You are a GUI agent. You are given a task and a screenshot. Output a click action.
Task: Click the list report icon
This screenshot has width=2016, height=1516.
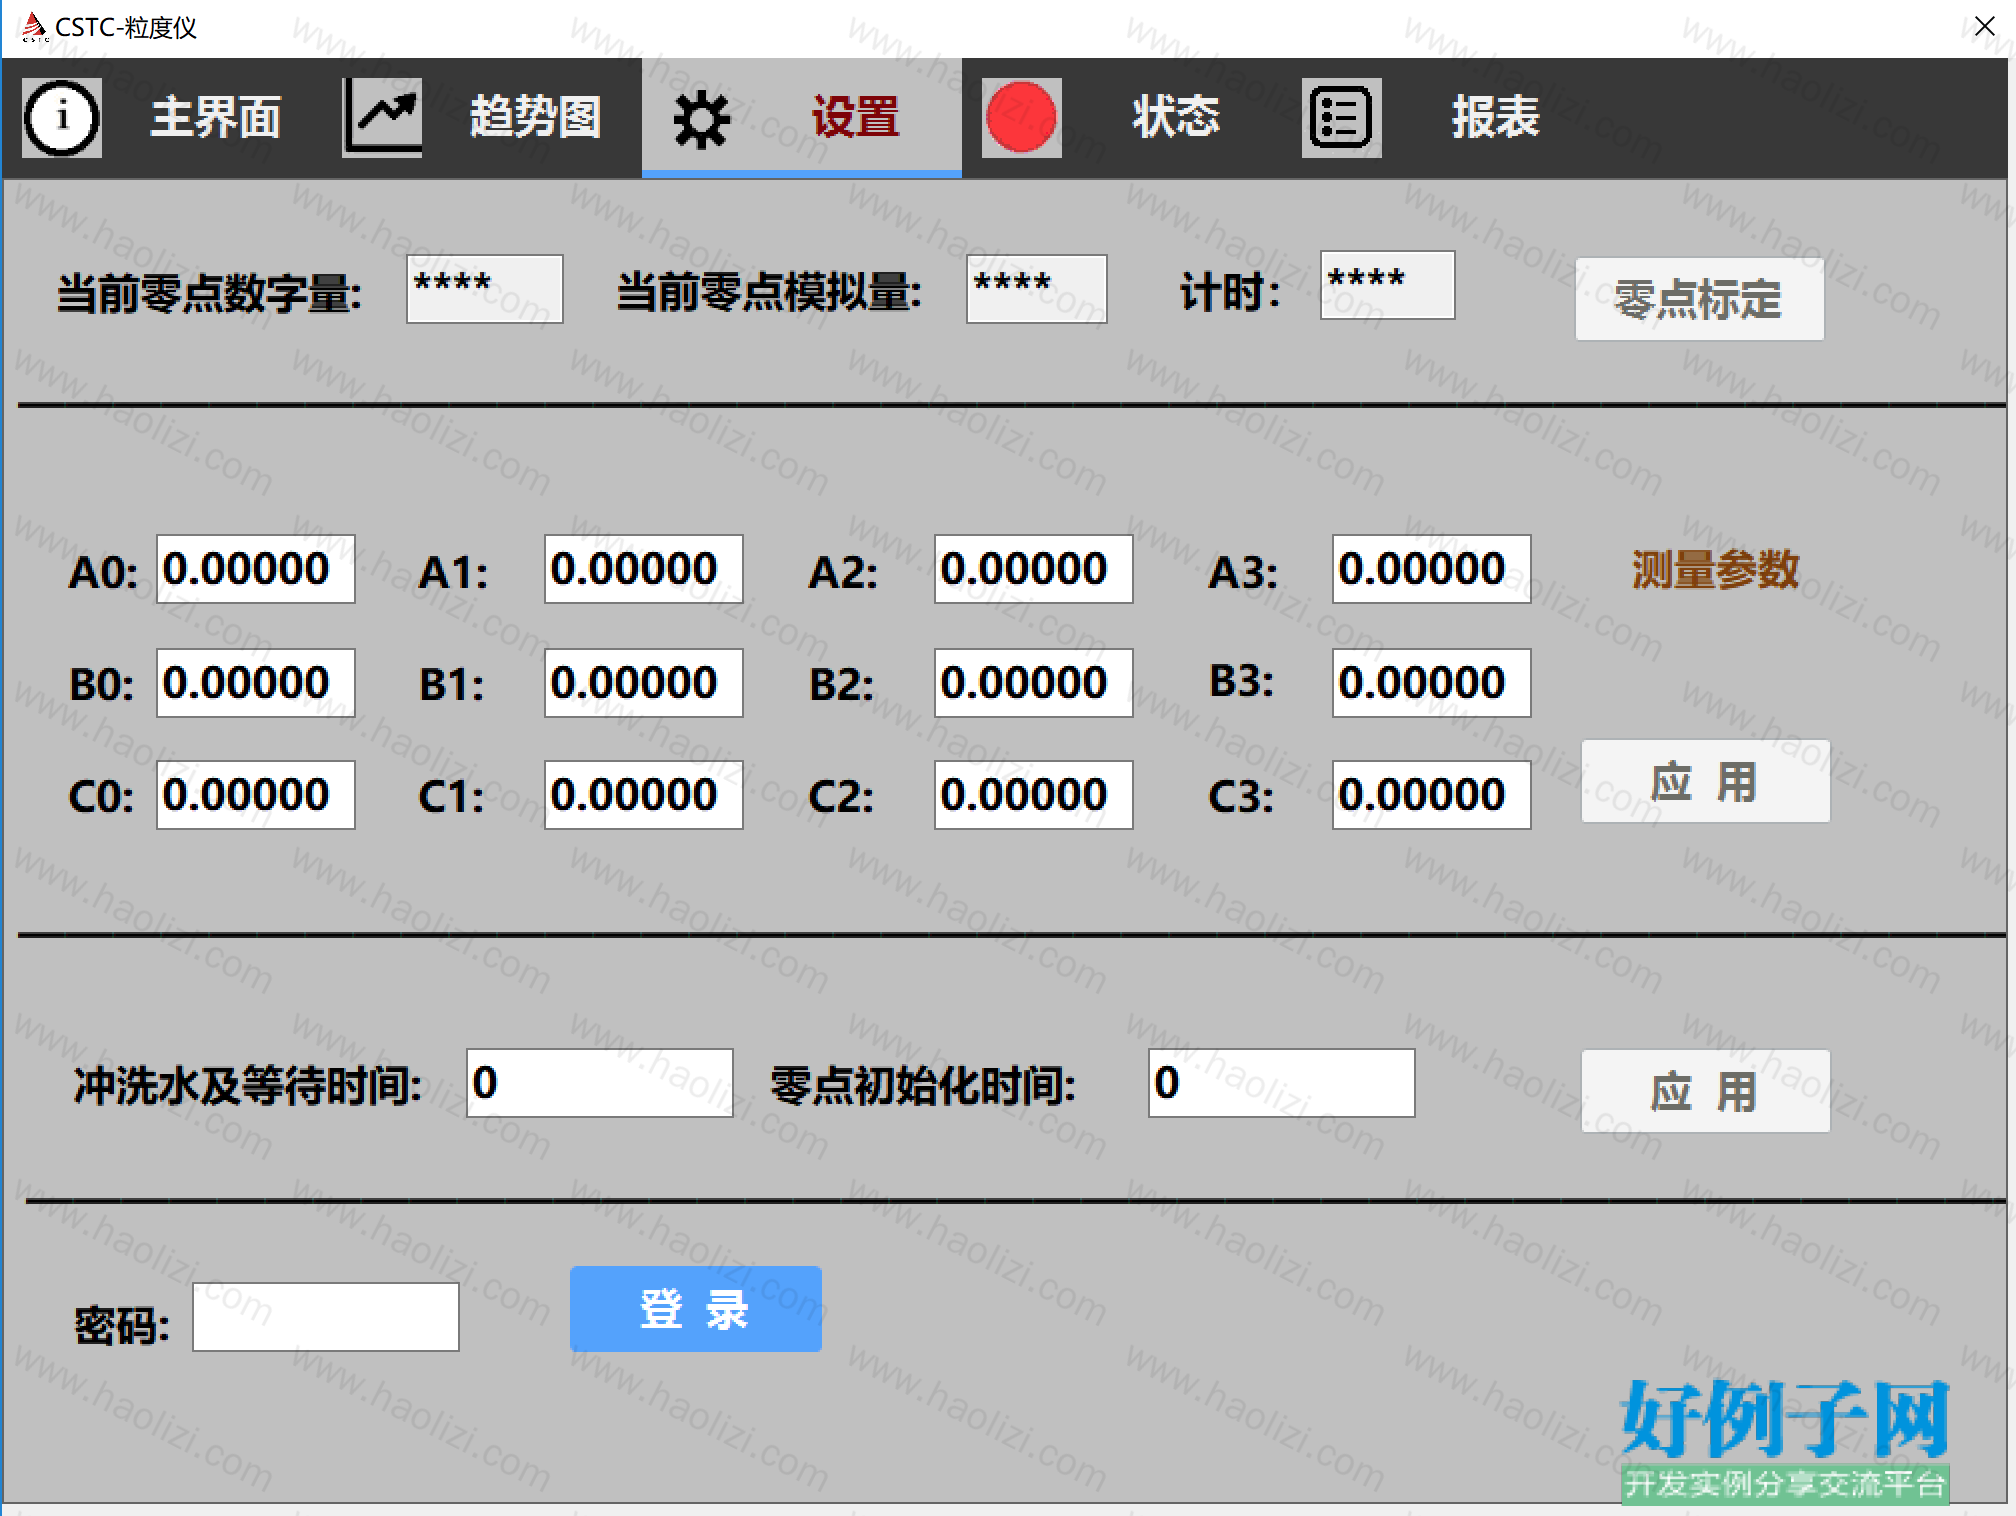(1341, 118)
